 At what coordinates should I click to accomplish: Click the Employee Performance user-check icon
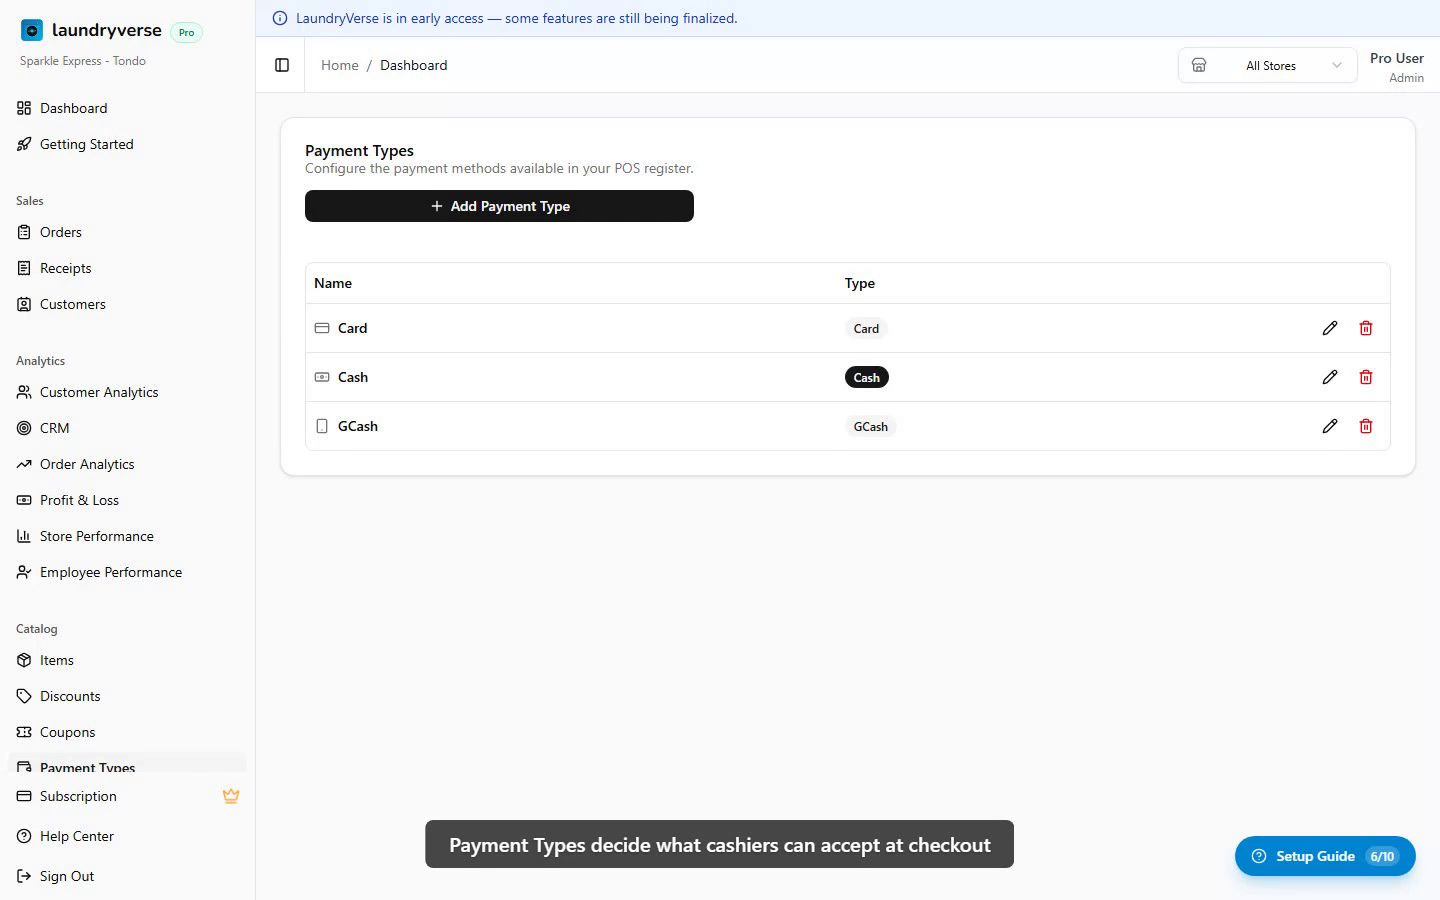24,572
